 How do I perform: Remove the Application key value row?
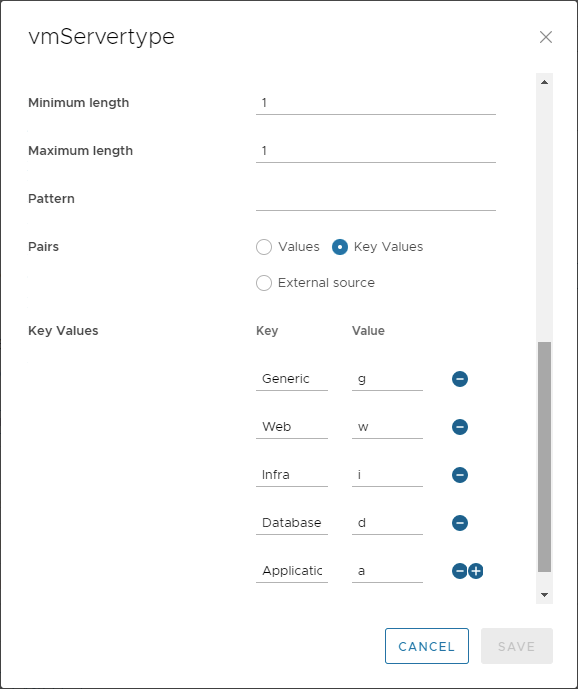click(459, 571)
